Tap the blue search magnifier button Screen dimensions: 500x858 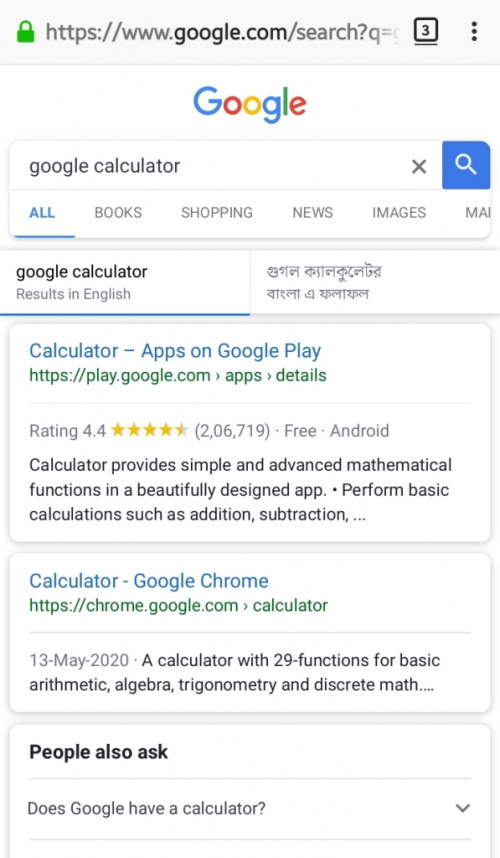point(466,165)
